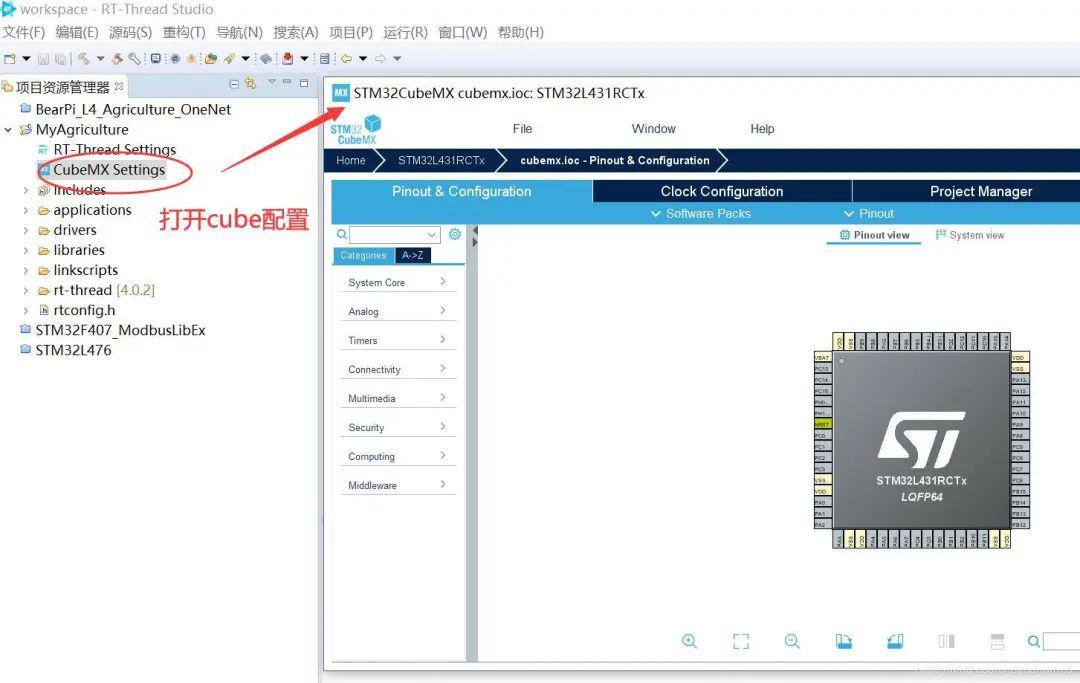
Task: Switch to Clock Configuration tab
Action: (722, 191)
